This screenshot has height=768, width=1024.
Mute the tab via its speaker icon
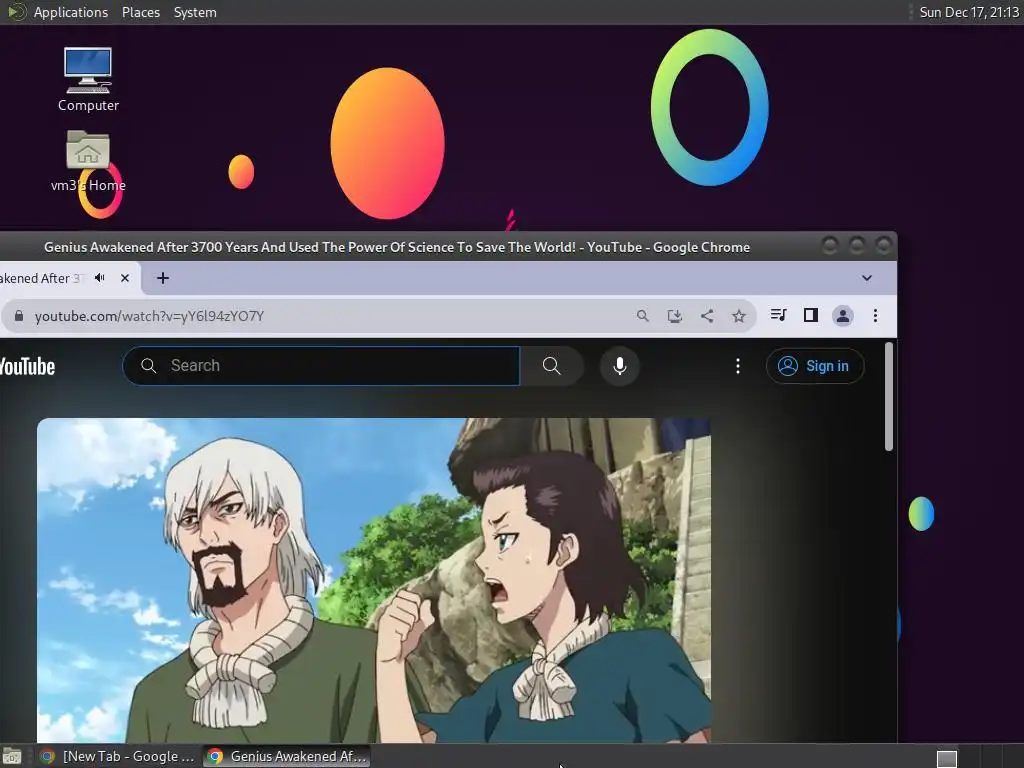pyautogui.click(x=100, y=278)
